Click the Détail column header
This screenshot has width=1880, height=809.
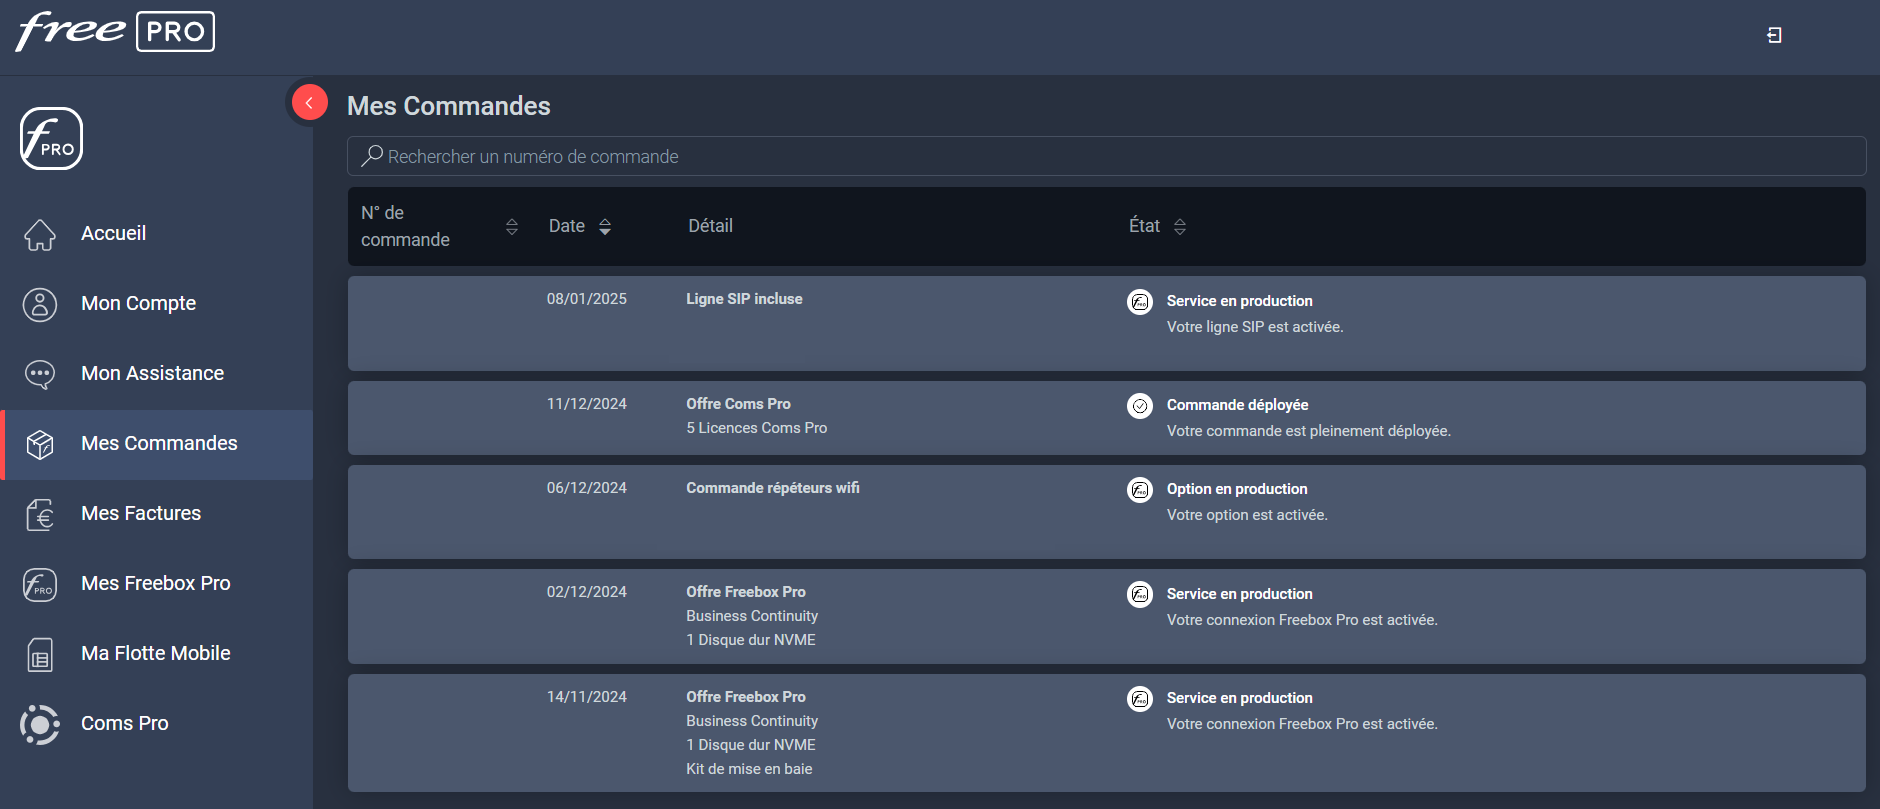pyautogui.click(x=710, y=226)
